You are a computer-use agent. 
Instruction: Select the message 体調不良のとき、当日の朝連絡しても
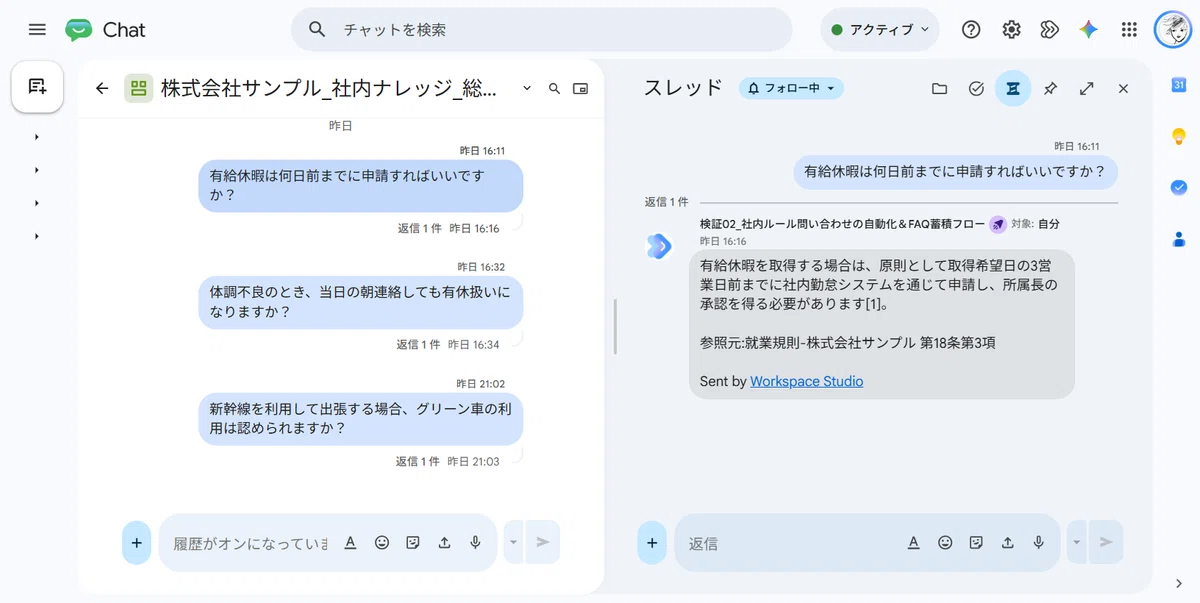[360, 302]
